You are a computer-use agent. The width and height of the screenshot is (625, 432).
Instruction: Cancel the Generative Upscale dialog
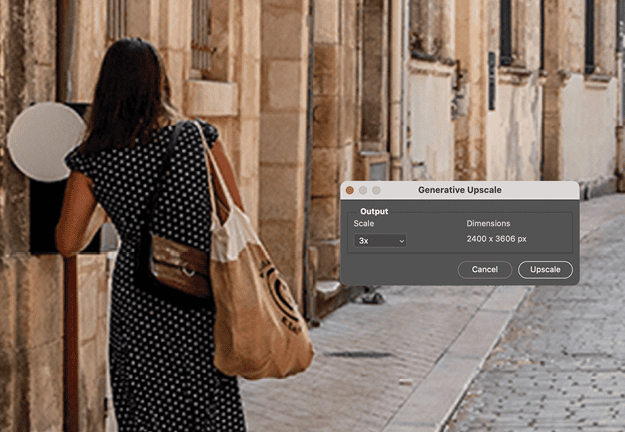(x=485, y=269)
